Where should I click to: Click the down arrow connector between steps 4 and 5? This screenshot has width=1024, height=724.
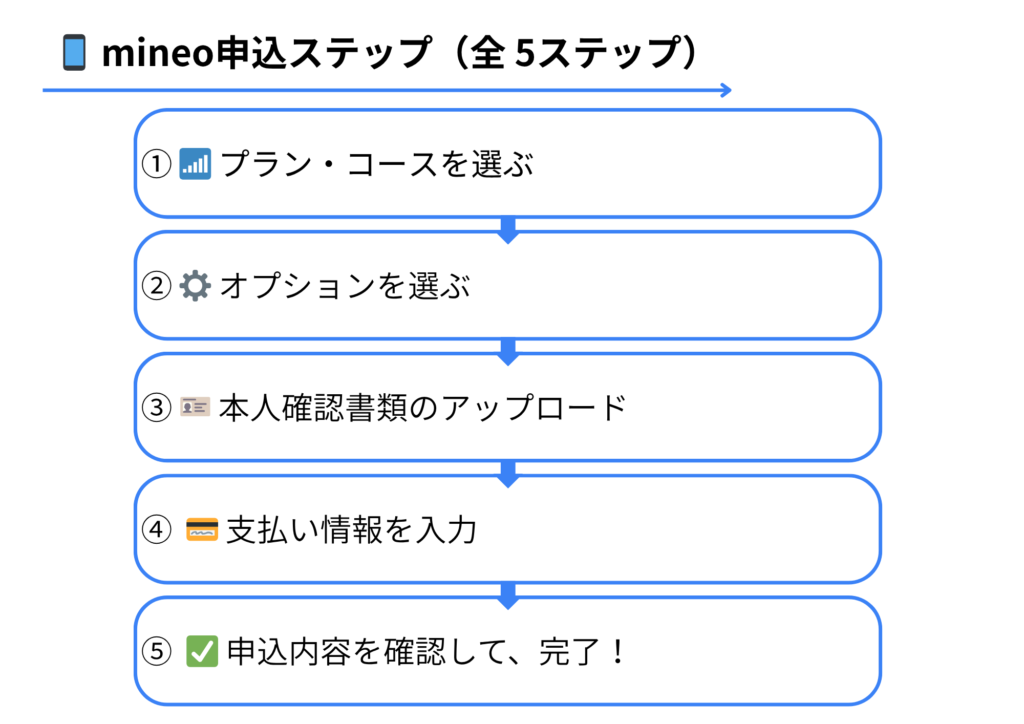tap(508, 596)
